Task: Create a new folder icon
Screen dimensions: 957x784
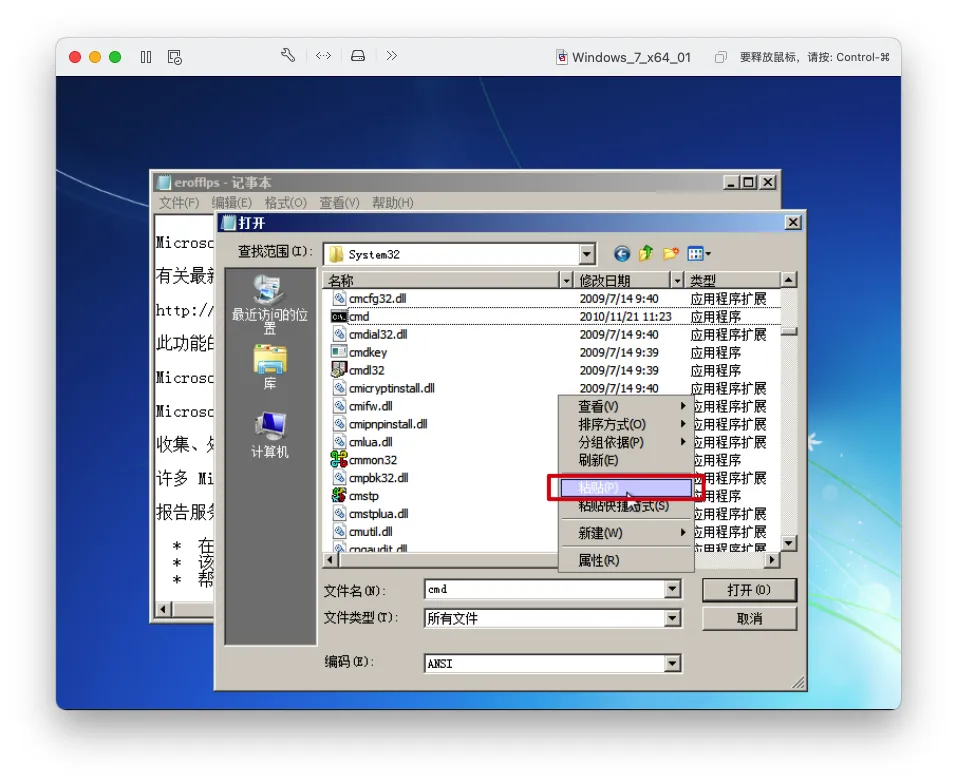Action: (671, 253)
